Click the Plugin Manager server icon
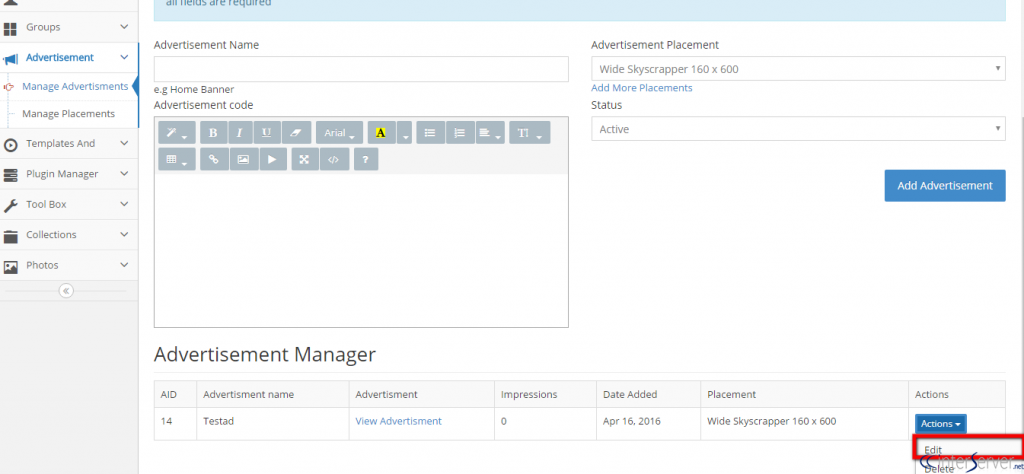The width and height of the screenshot is (1024, 474). coord(10,175)
